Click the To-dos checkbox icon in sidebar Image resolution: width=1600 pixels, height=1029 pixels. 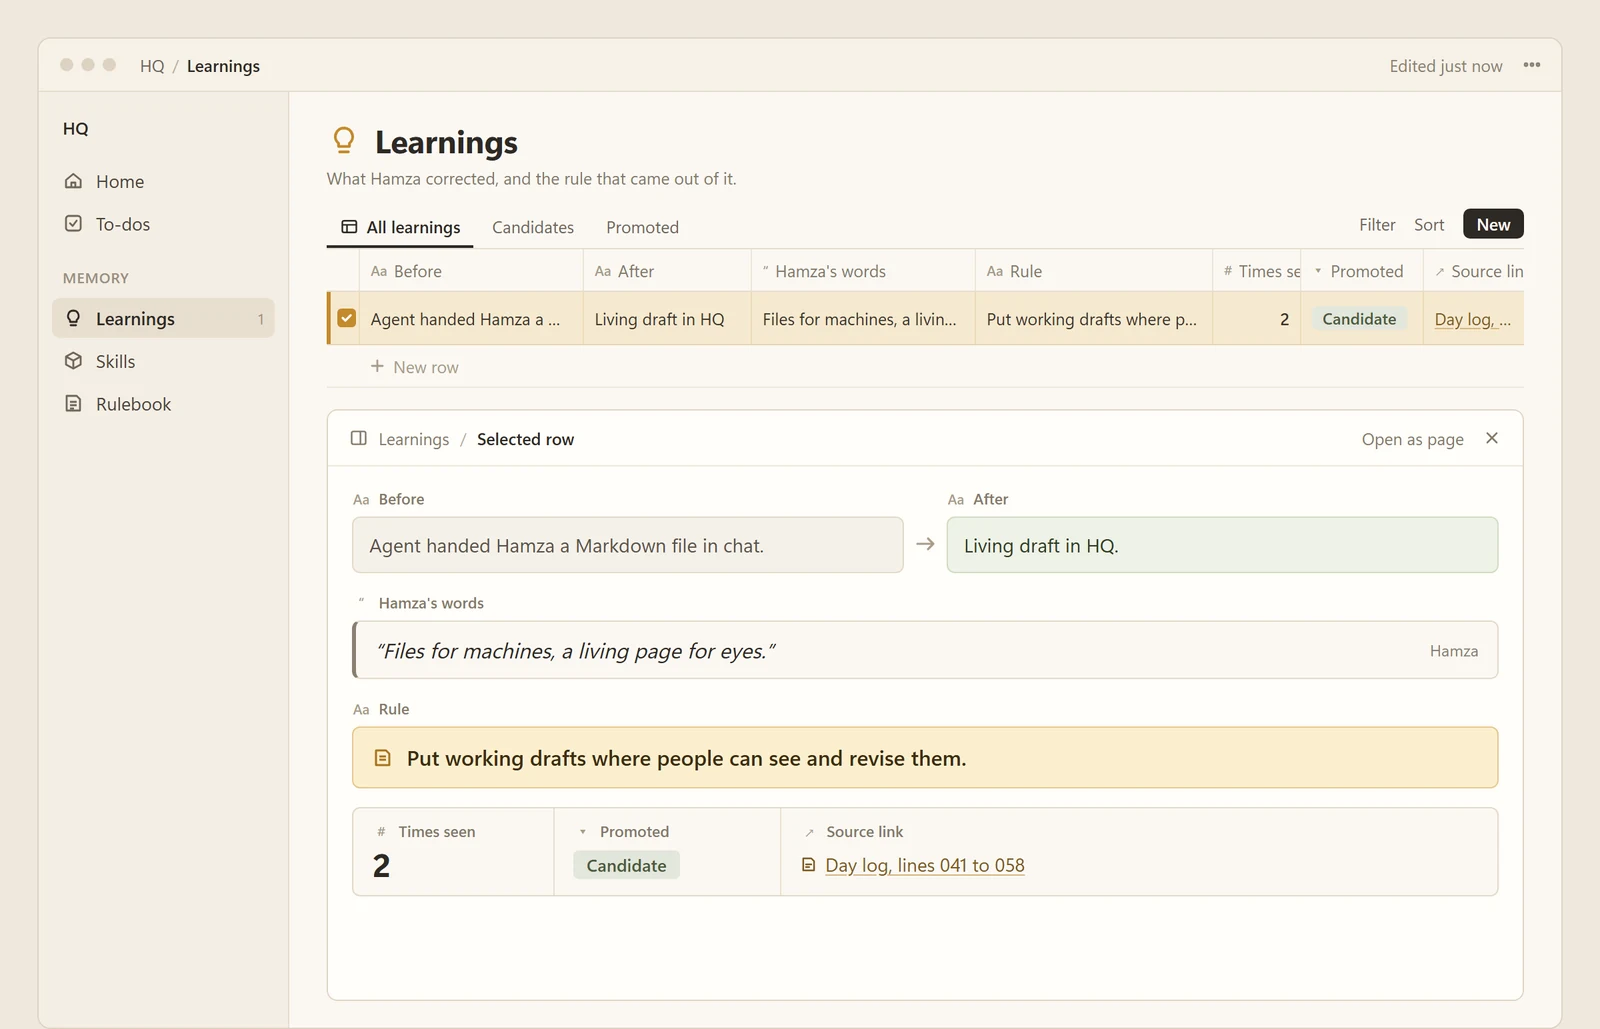pyautogui.click(x=73, y=224)
